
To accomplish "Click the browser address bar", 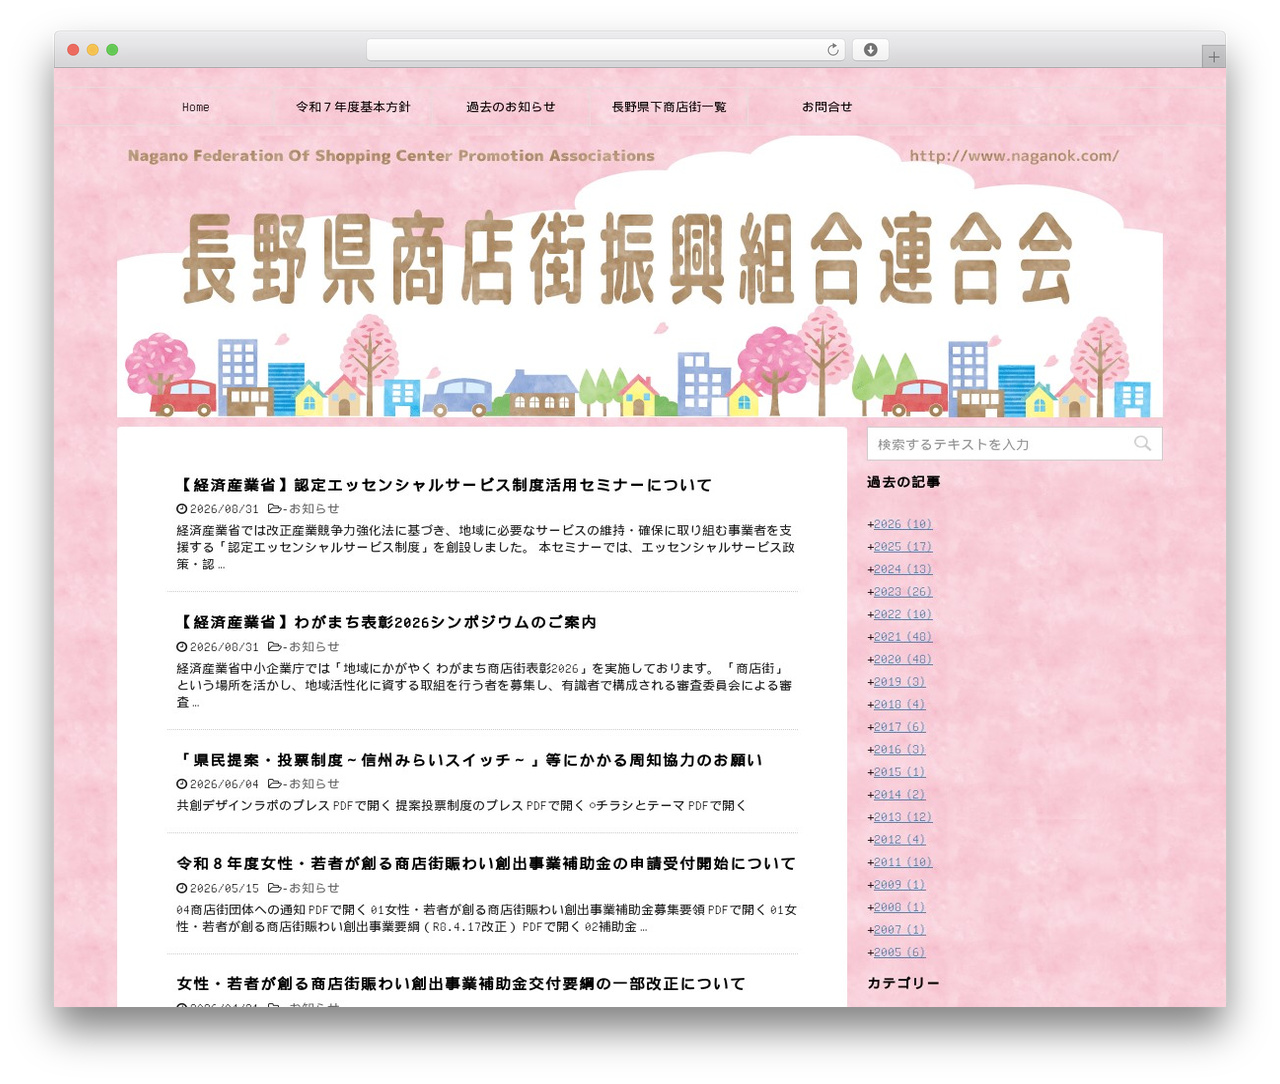I will pos(606,50).
